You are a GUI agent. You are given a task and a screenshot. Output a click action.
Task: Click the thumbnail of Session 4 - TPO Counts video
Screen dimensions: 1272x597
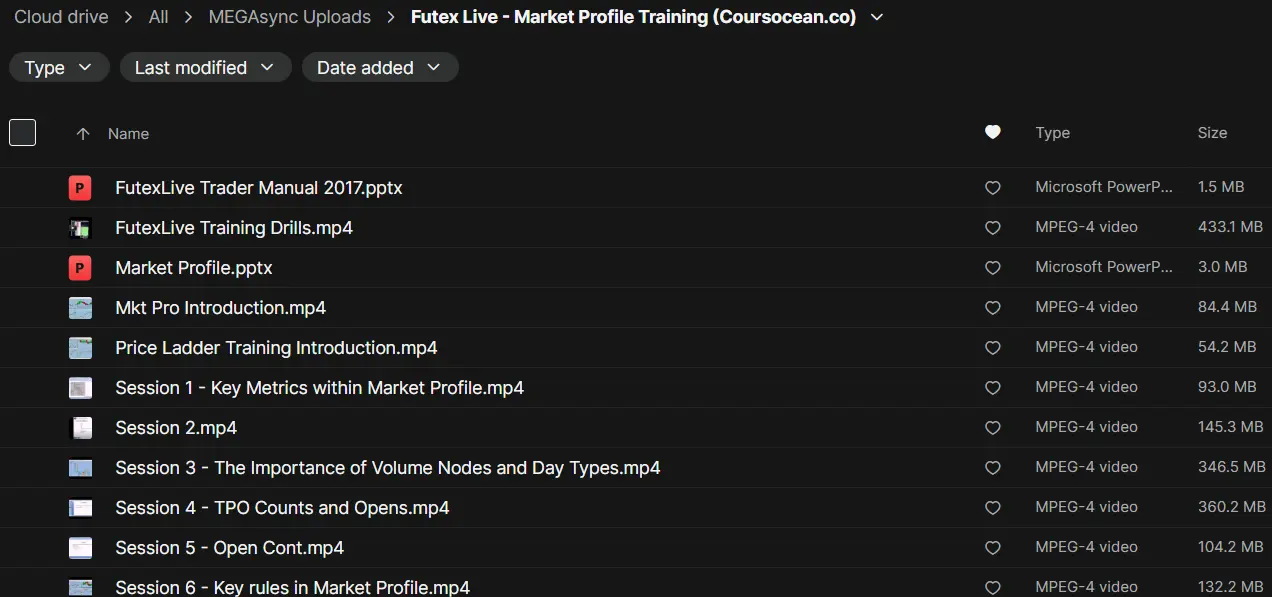coord(80,508)
